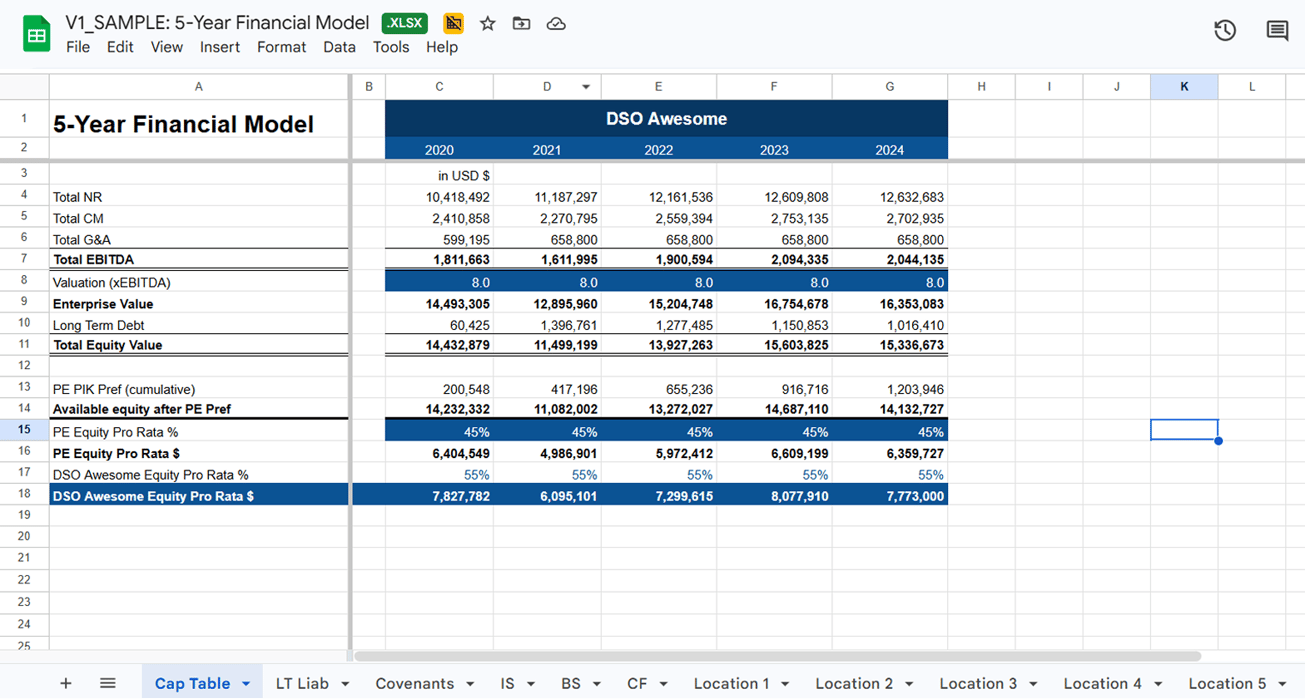Click the document title text
The height and width of the screenshot is (699, 1305).
tap(219, 23)
